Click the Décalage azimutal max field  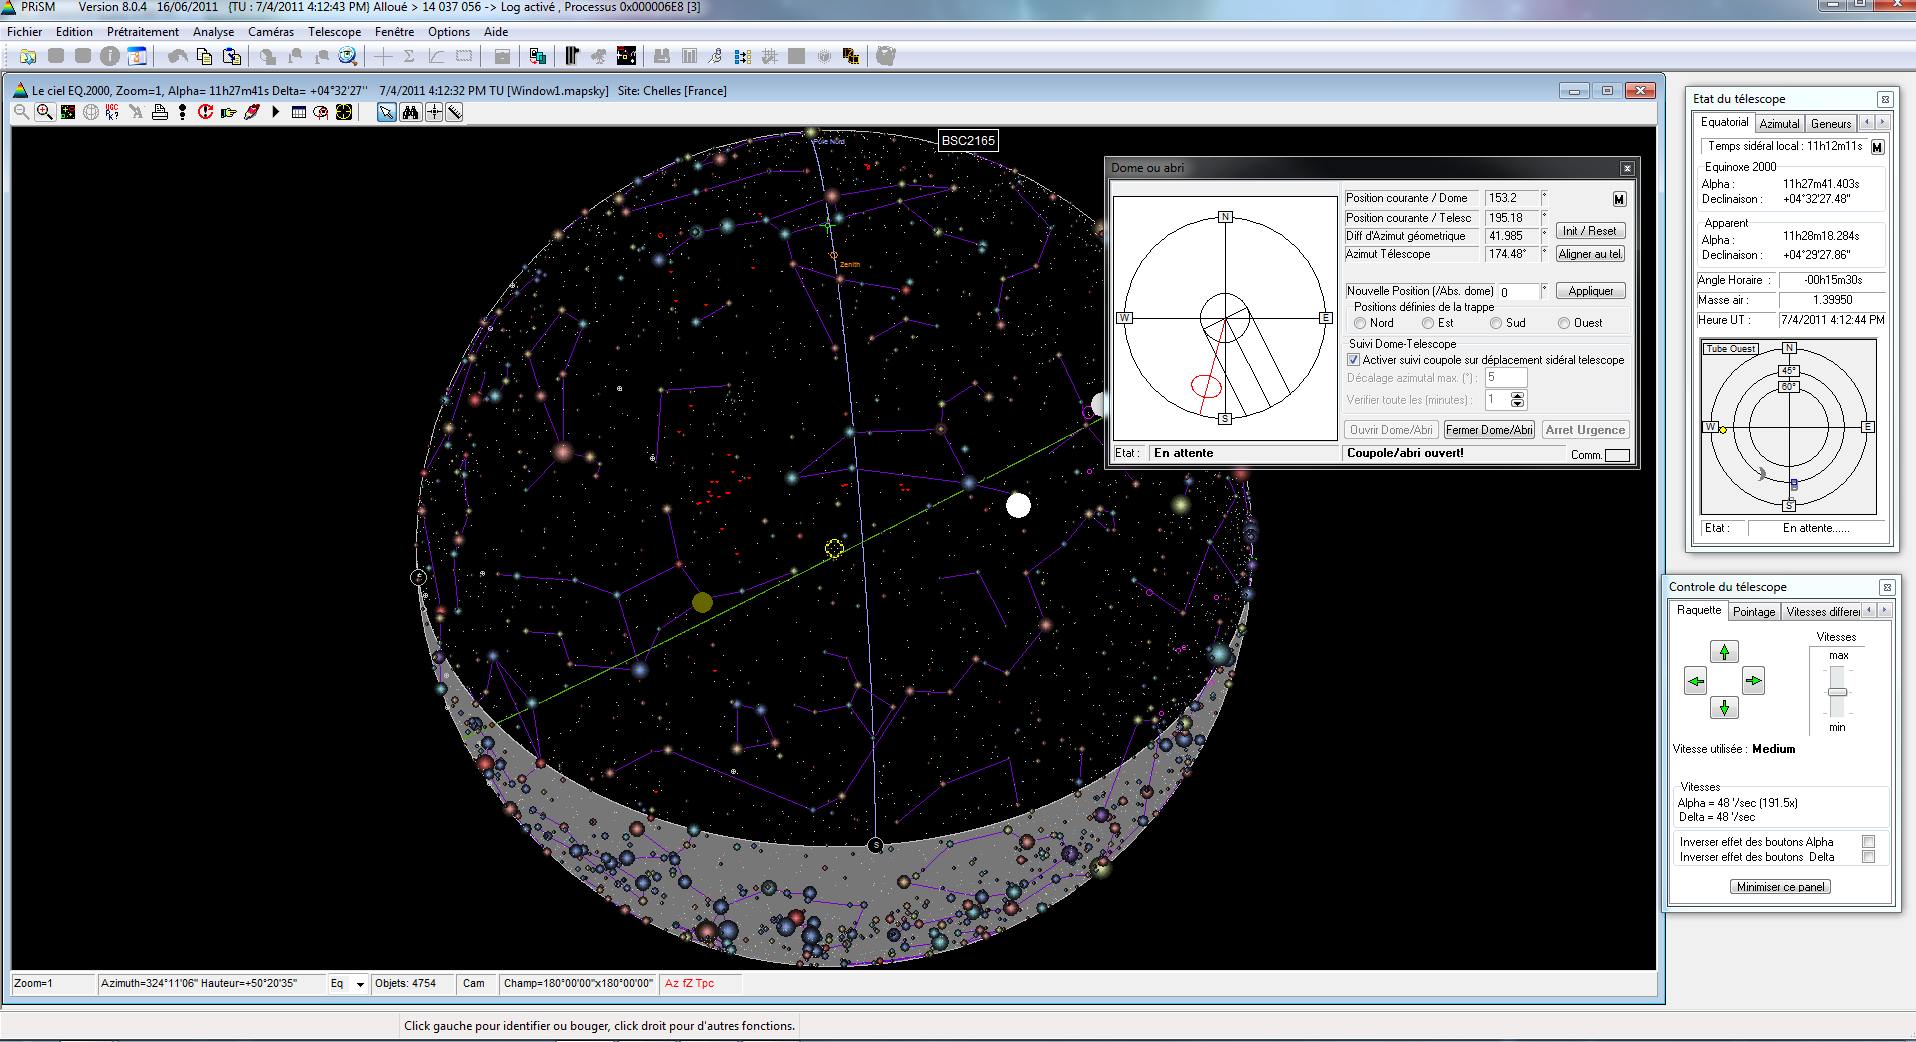click(x=1506, y=377)
